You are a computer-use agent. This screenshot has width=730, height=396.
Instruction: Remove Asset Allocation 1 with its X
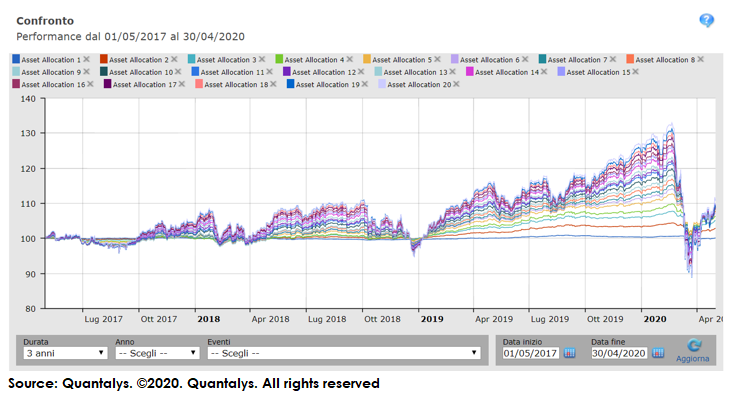point(86,60)
